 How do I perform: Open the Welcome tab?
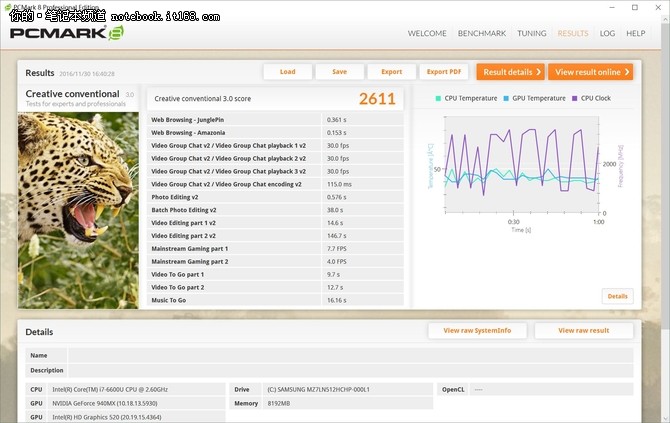click(427, 33)
